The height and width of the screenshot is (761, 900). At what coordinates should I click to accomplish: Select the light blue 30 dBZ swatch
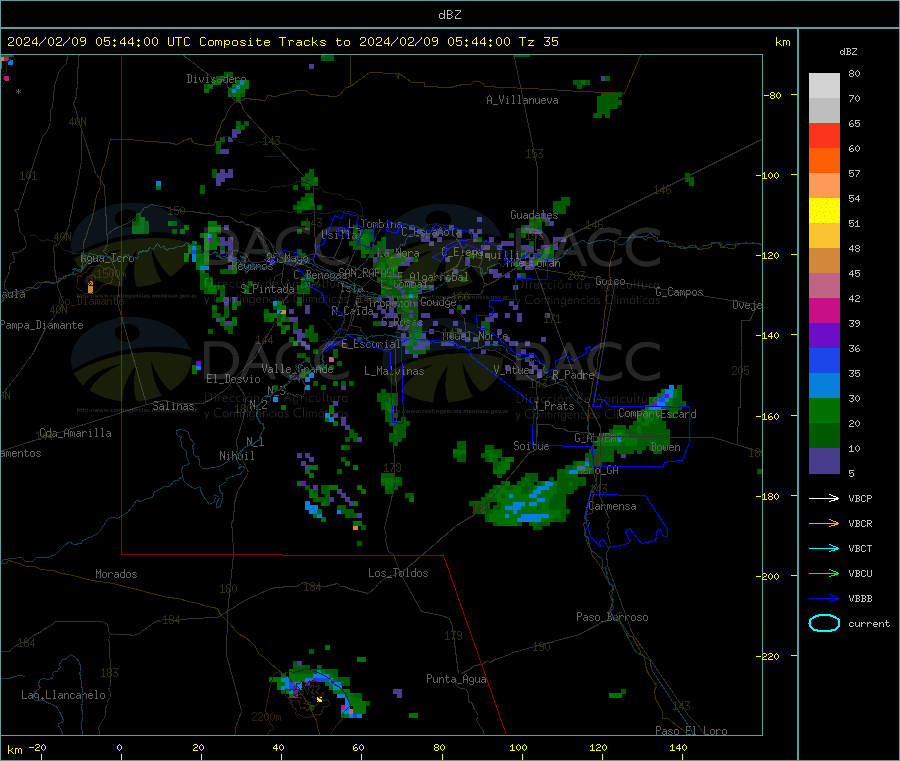pos(824,386)
